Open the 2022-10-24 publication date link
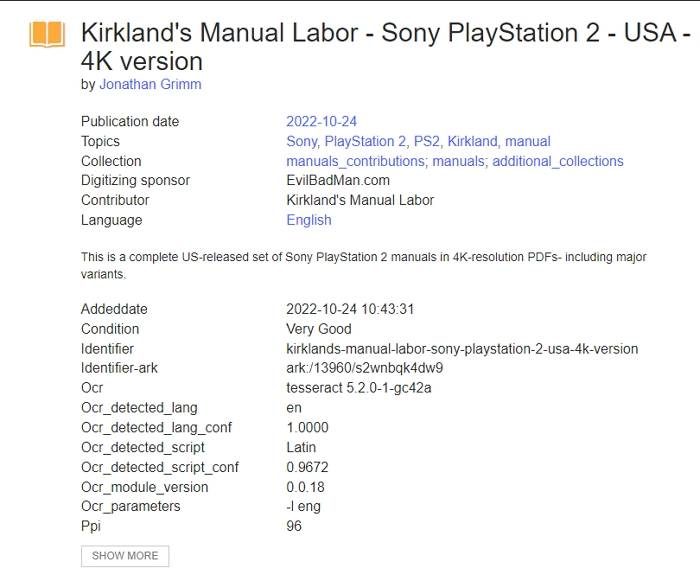This screenshot has width=700, height=581. point(321,122)
